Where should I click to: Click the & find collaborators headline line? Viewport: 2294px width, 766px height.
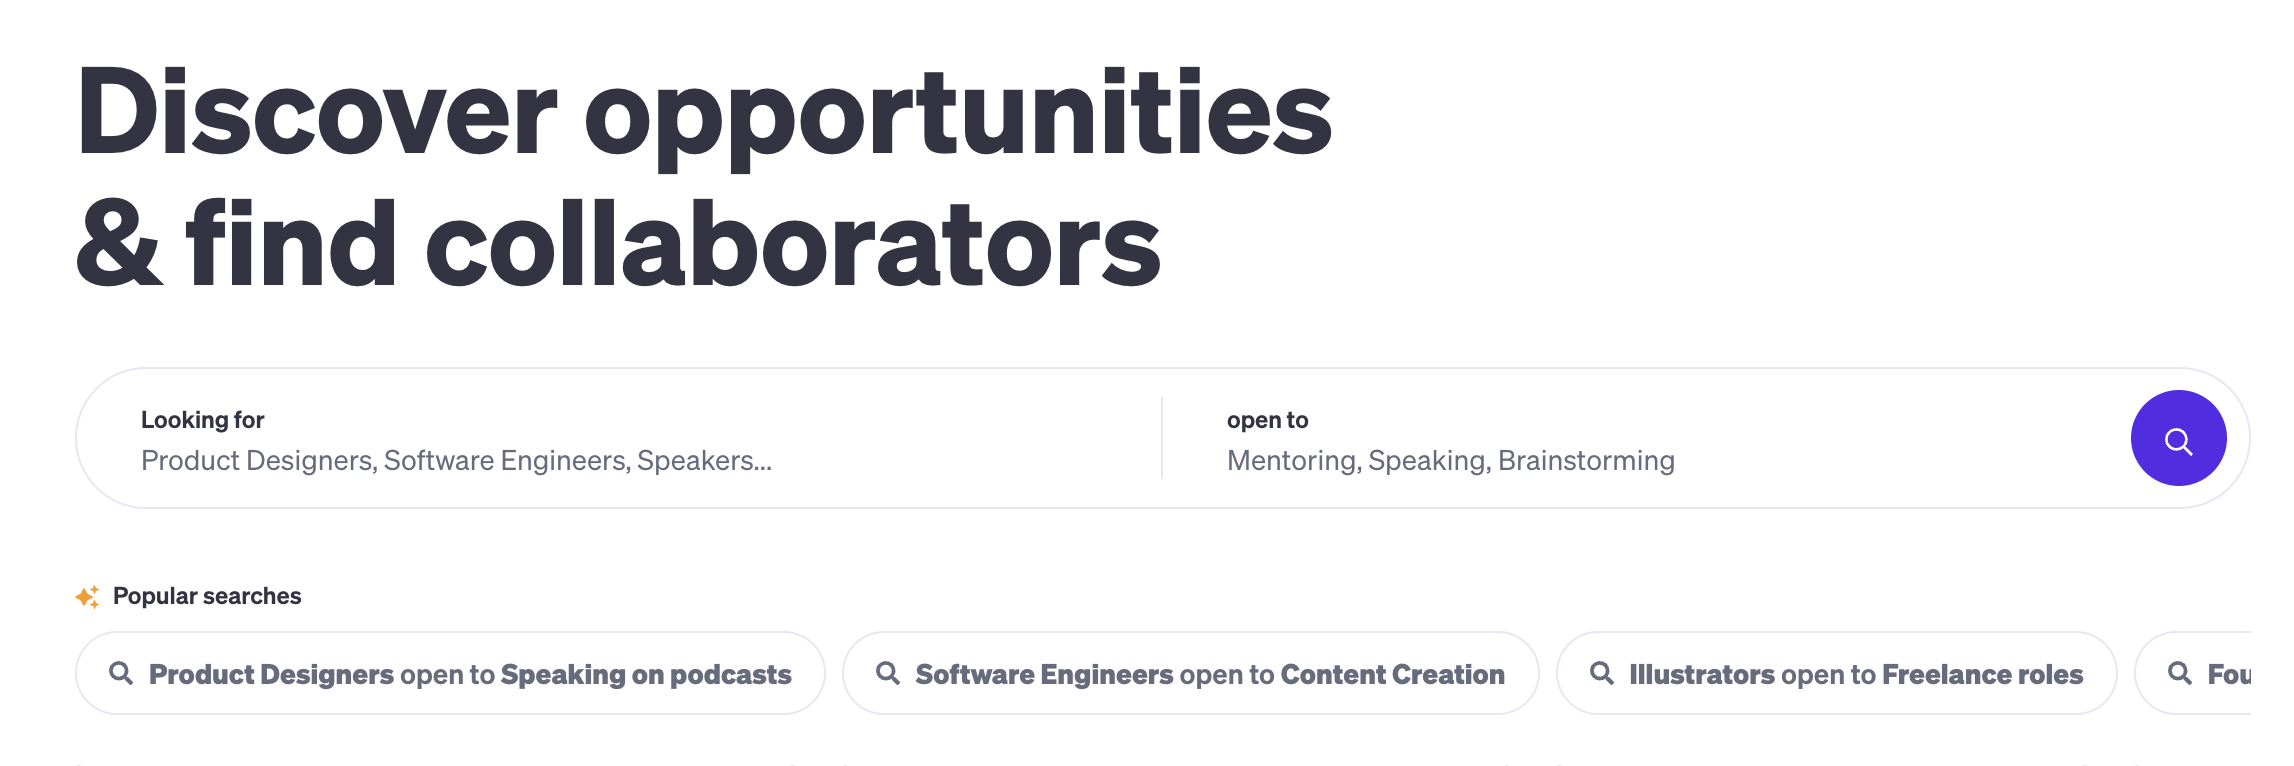[618, 245]
